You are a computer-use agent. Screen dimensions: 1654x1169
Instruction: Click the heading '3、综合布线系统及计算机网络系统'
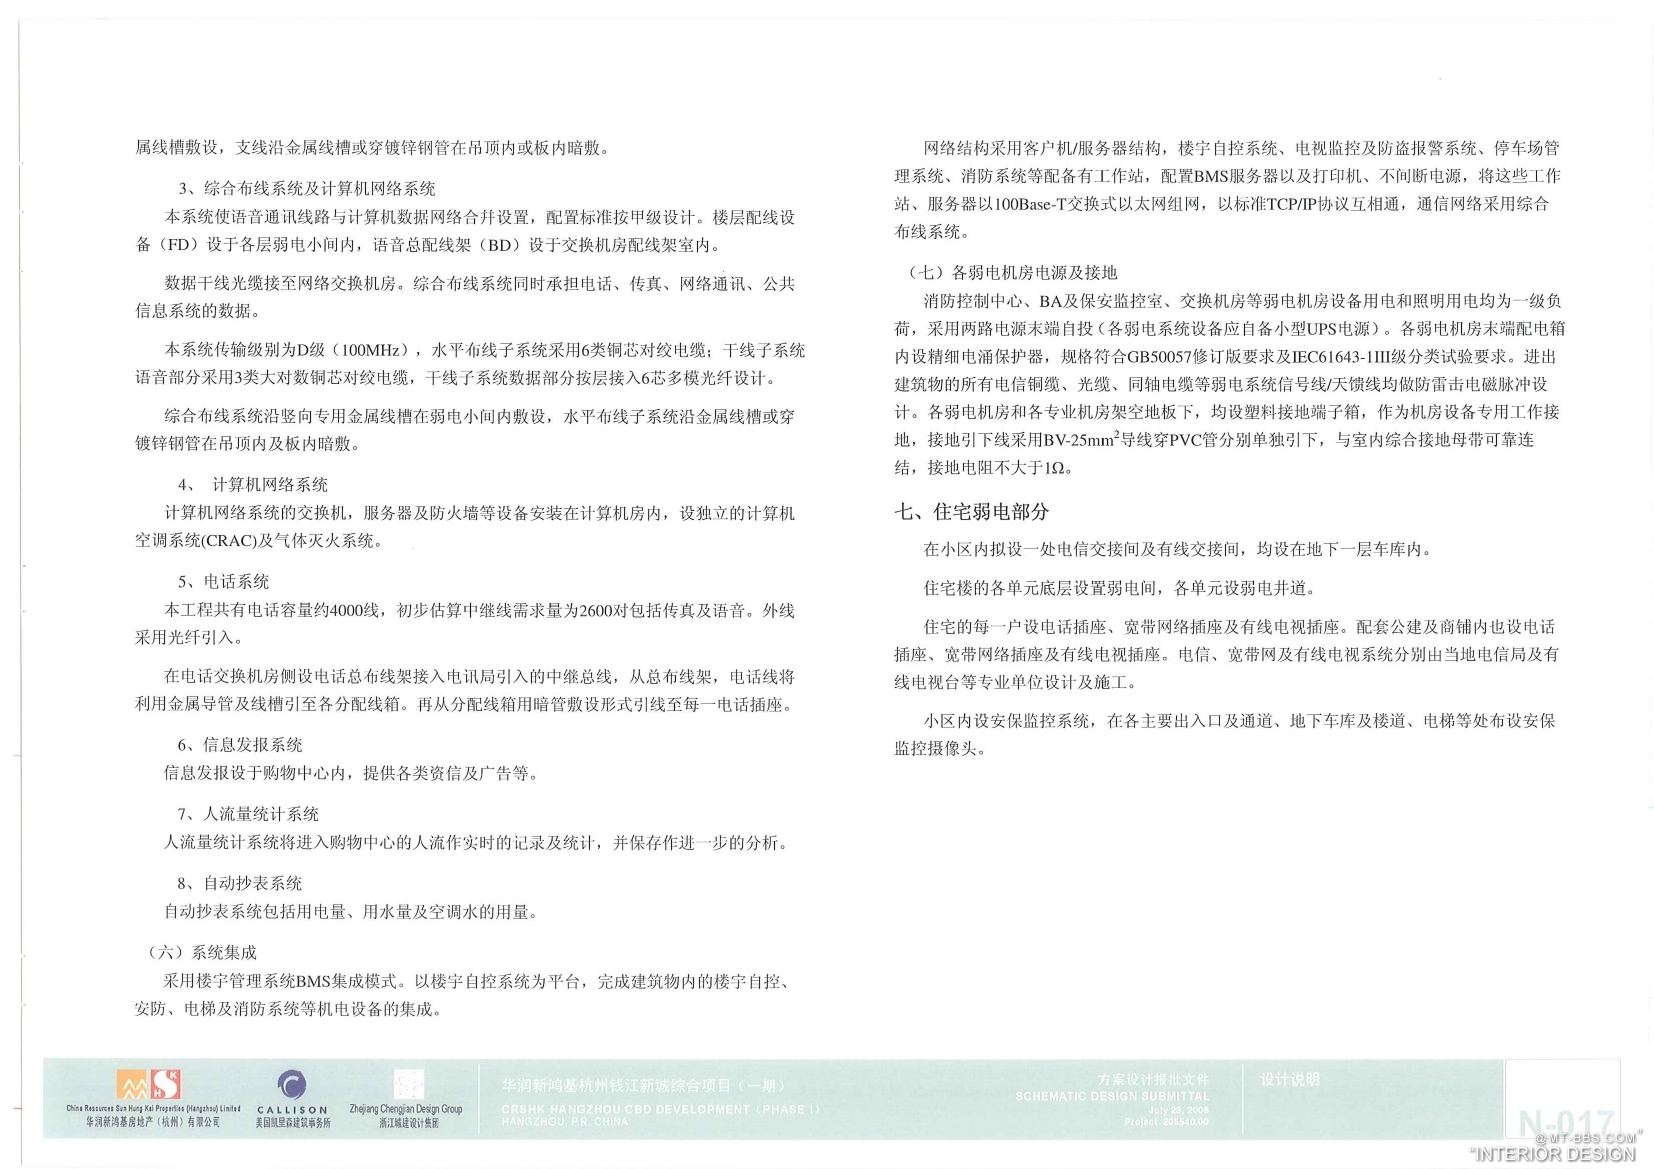point(307,188)
